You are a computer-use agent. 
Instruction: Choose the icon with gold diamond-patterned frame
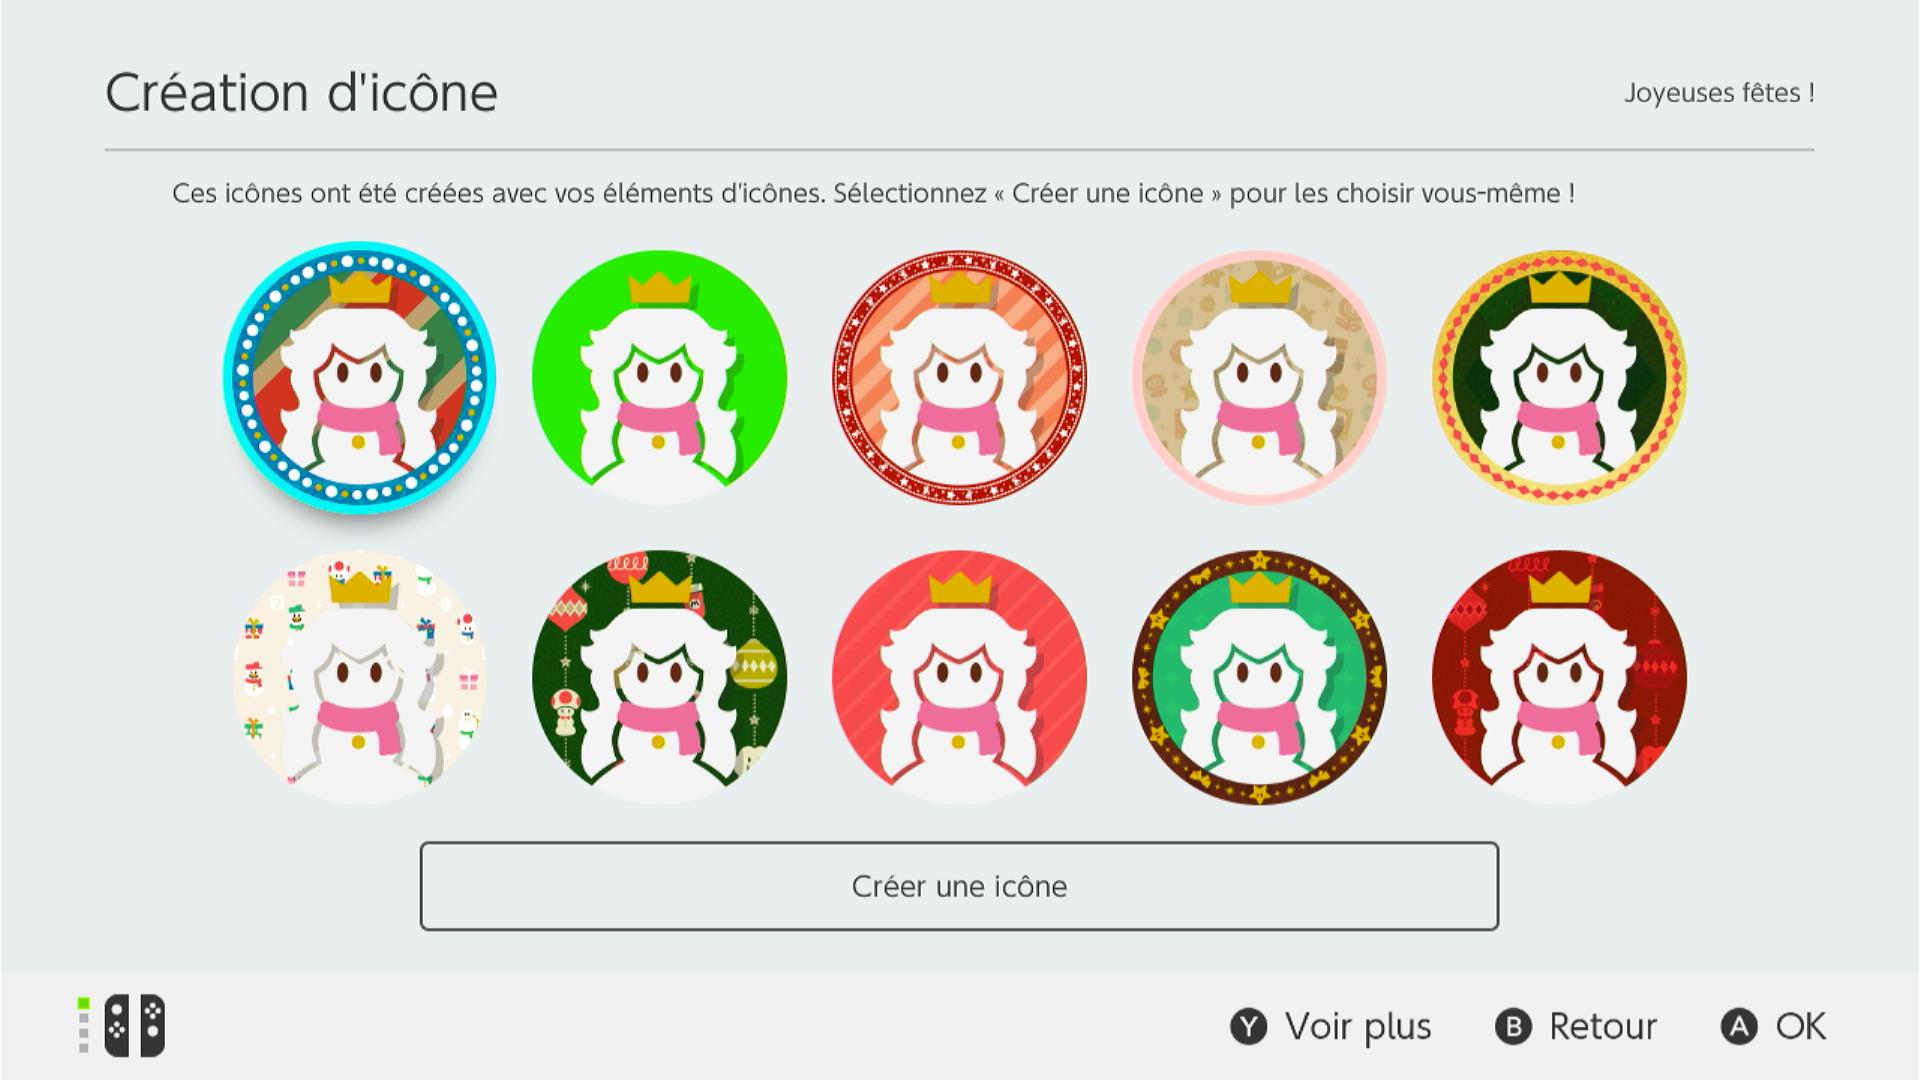[1559, 378]
